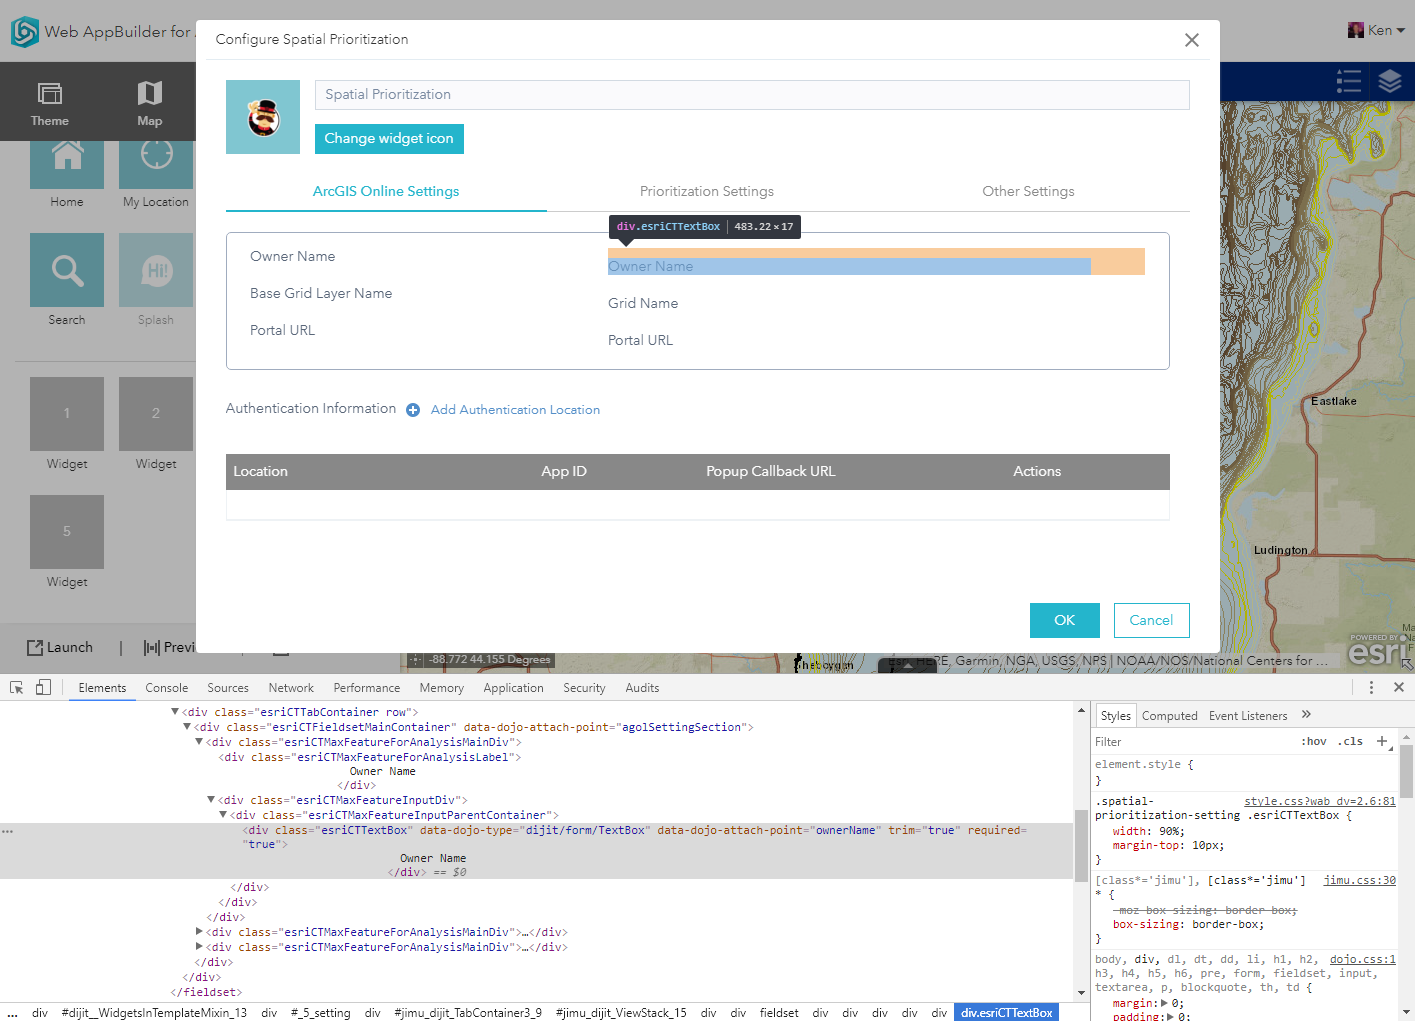
Task: Open the Prioritization Settings tab
Action: 707,191
